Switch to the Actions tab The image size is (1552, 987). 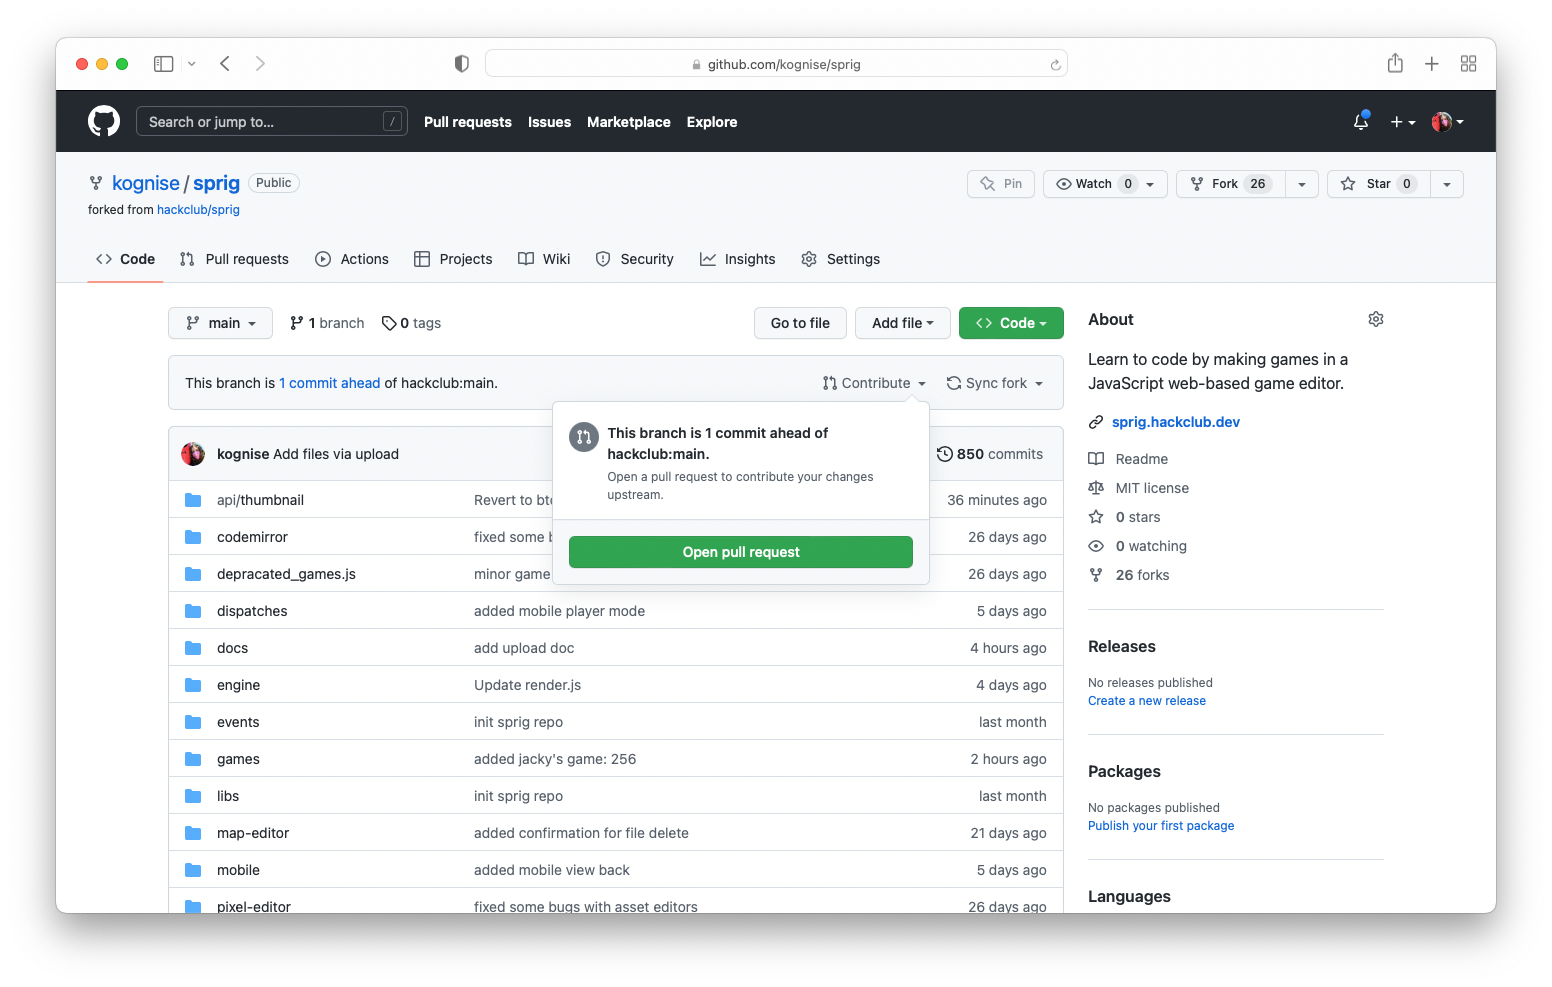tap(352, 258)
